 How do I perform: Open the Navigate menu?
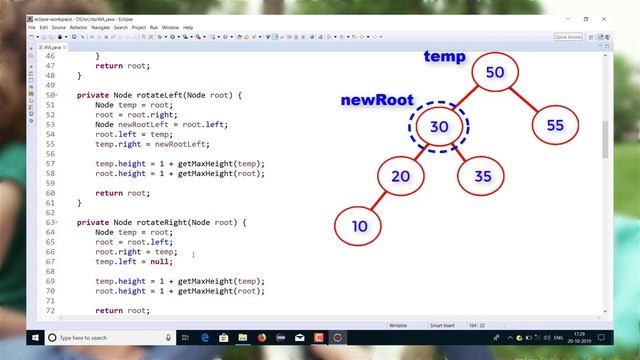(x=100, y=27)
